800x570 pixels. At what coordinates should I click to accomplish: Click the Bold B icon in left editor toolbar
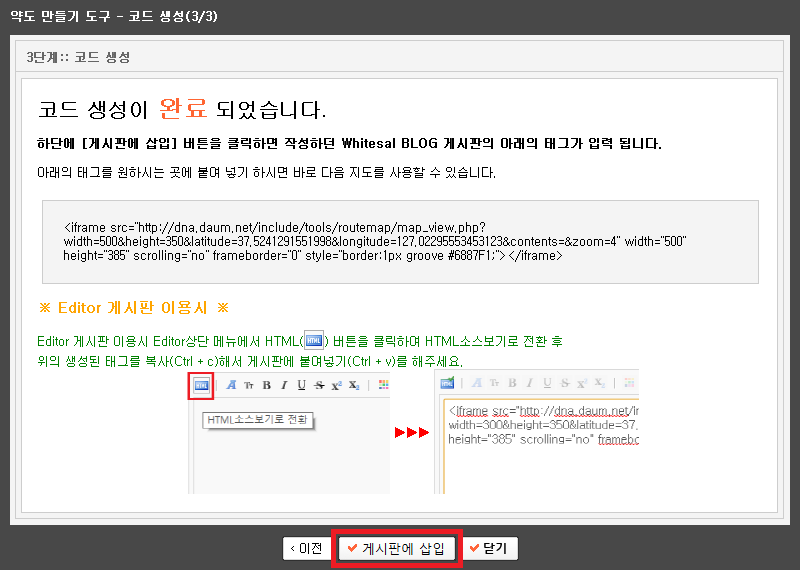pos(266,385)
